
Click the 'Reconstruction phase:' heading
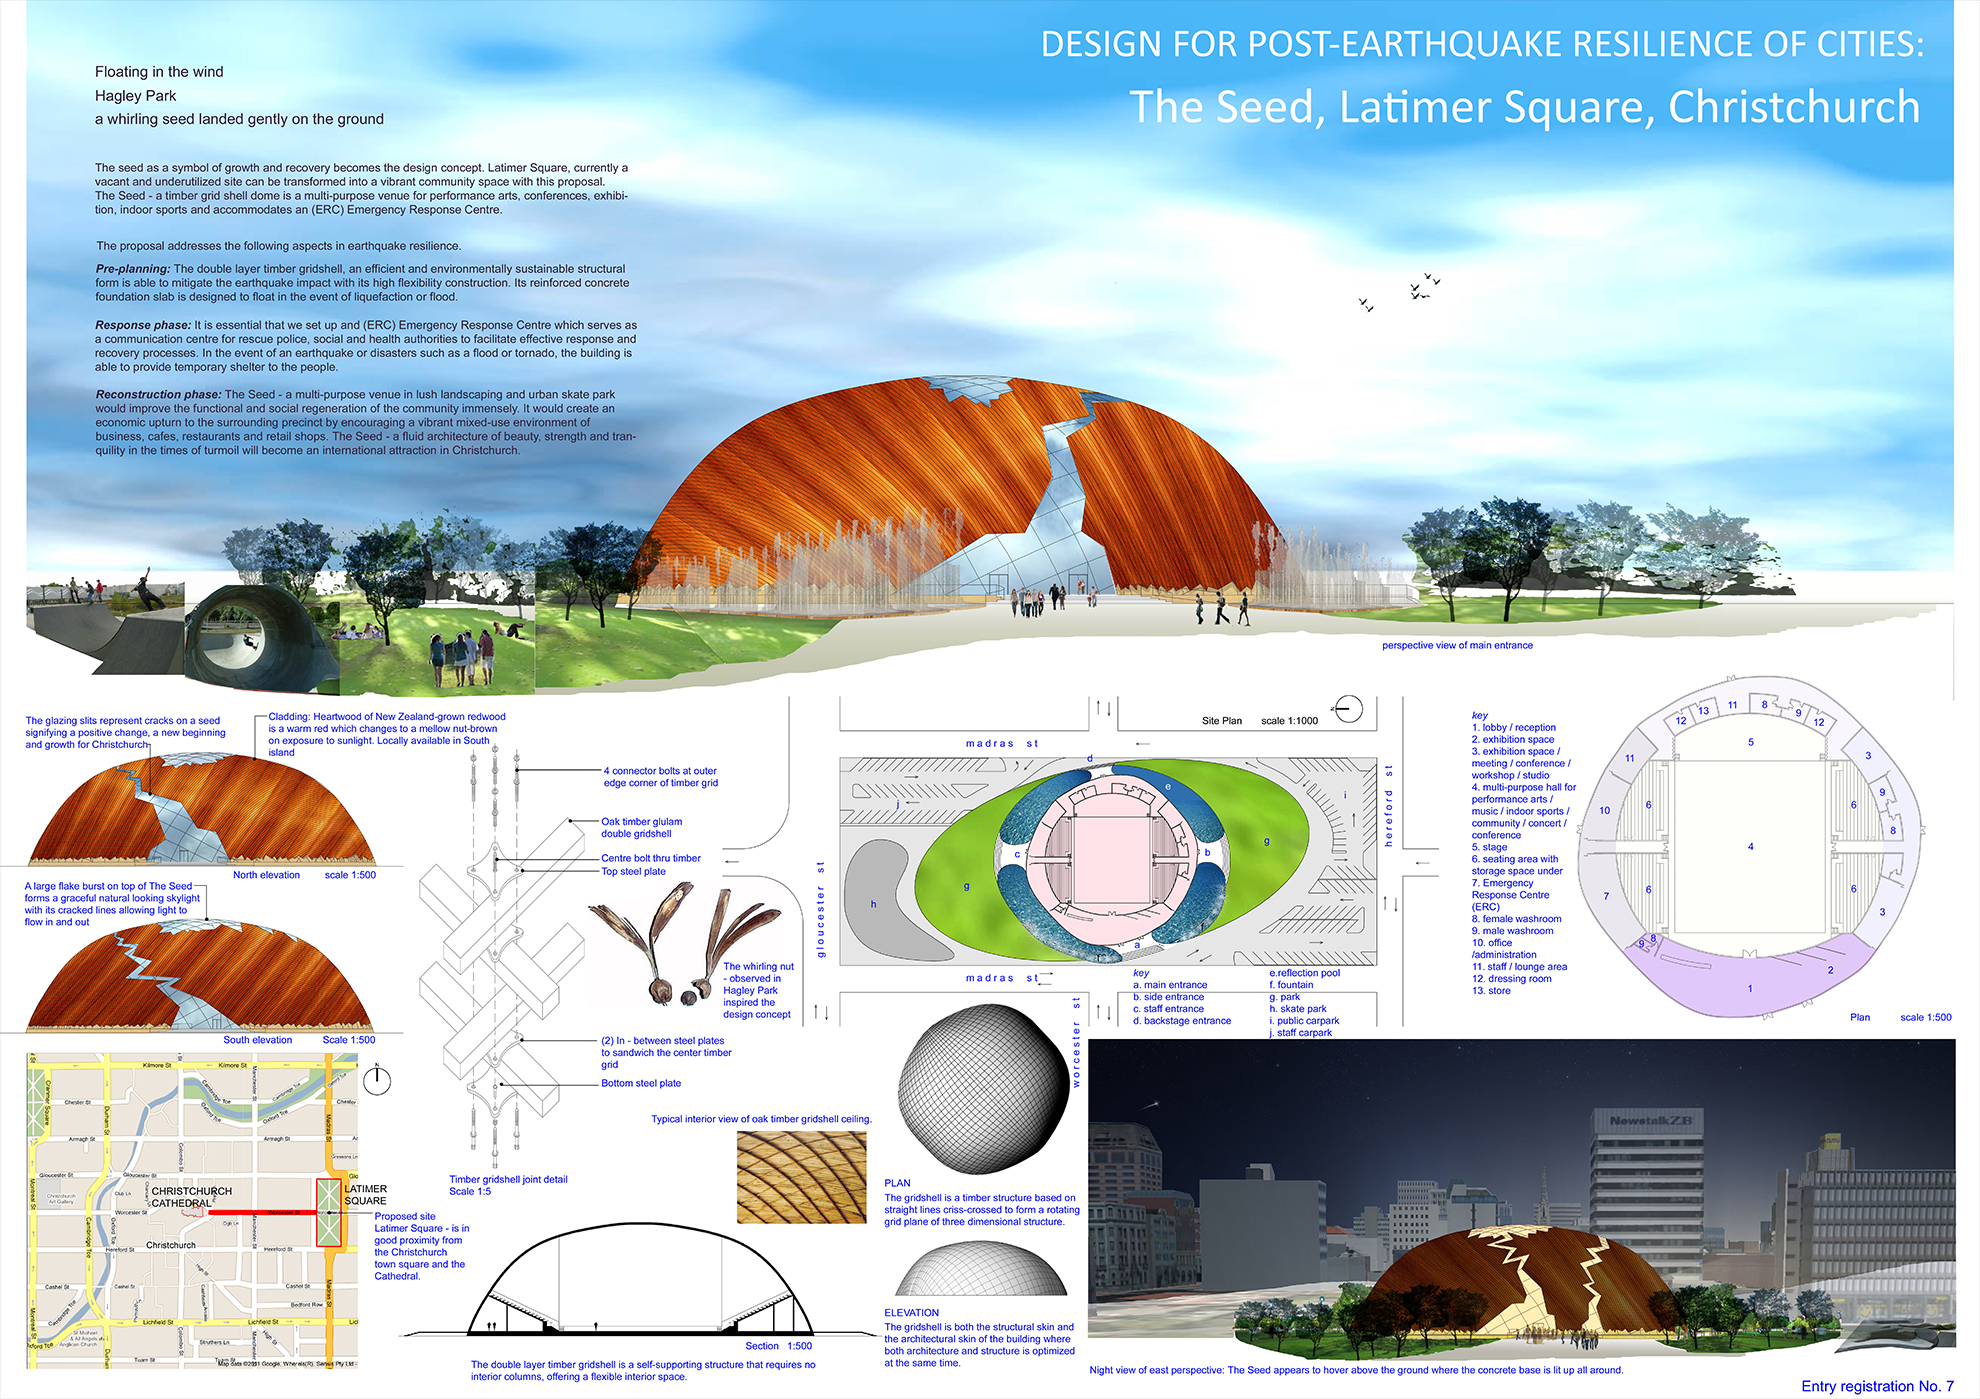(x=158, y=395)
